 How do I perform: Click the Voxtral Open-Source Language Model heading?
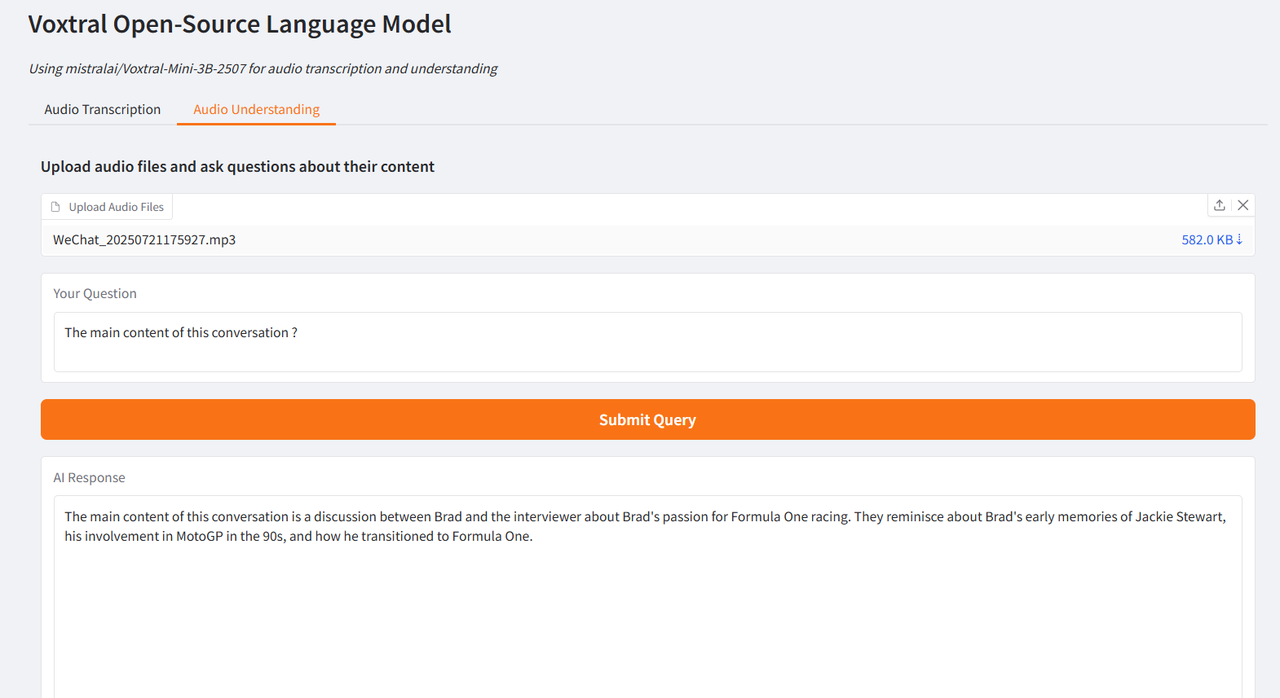click(239, 24)
